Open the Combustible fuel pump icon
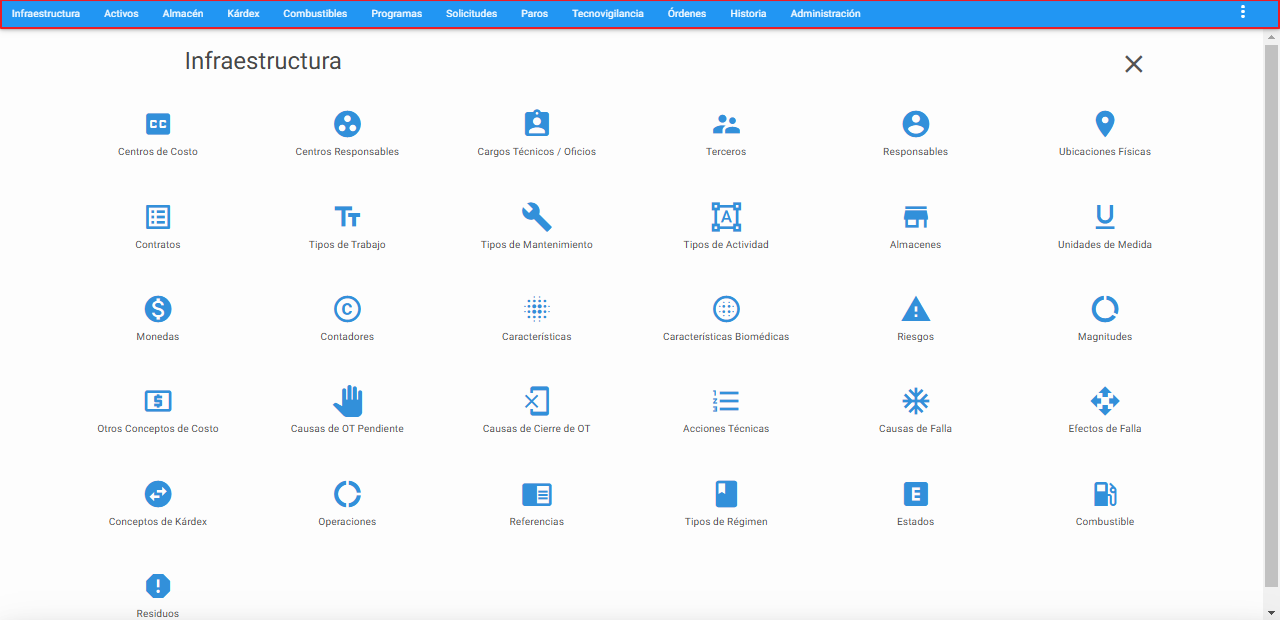1280x620 pixels. (x=1105, y=494)
